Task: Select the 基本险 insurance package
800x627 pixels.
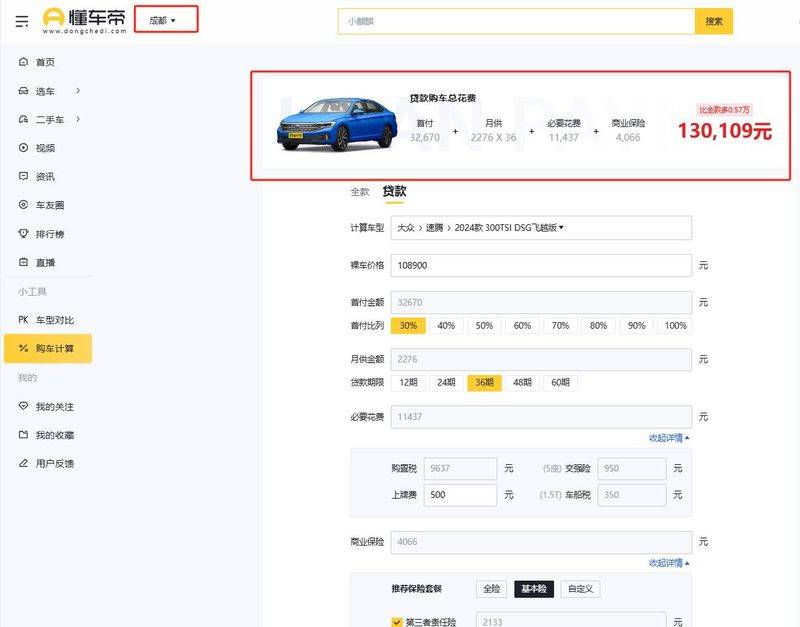Action: tap(534, 589)
